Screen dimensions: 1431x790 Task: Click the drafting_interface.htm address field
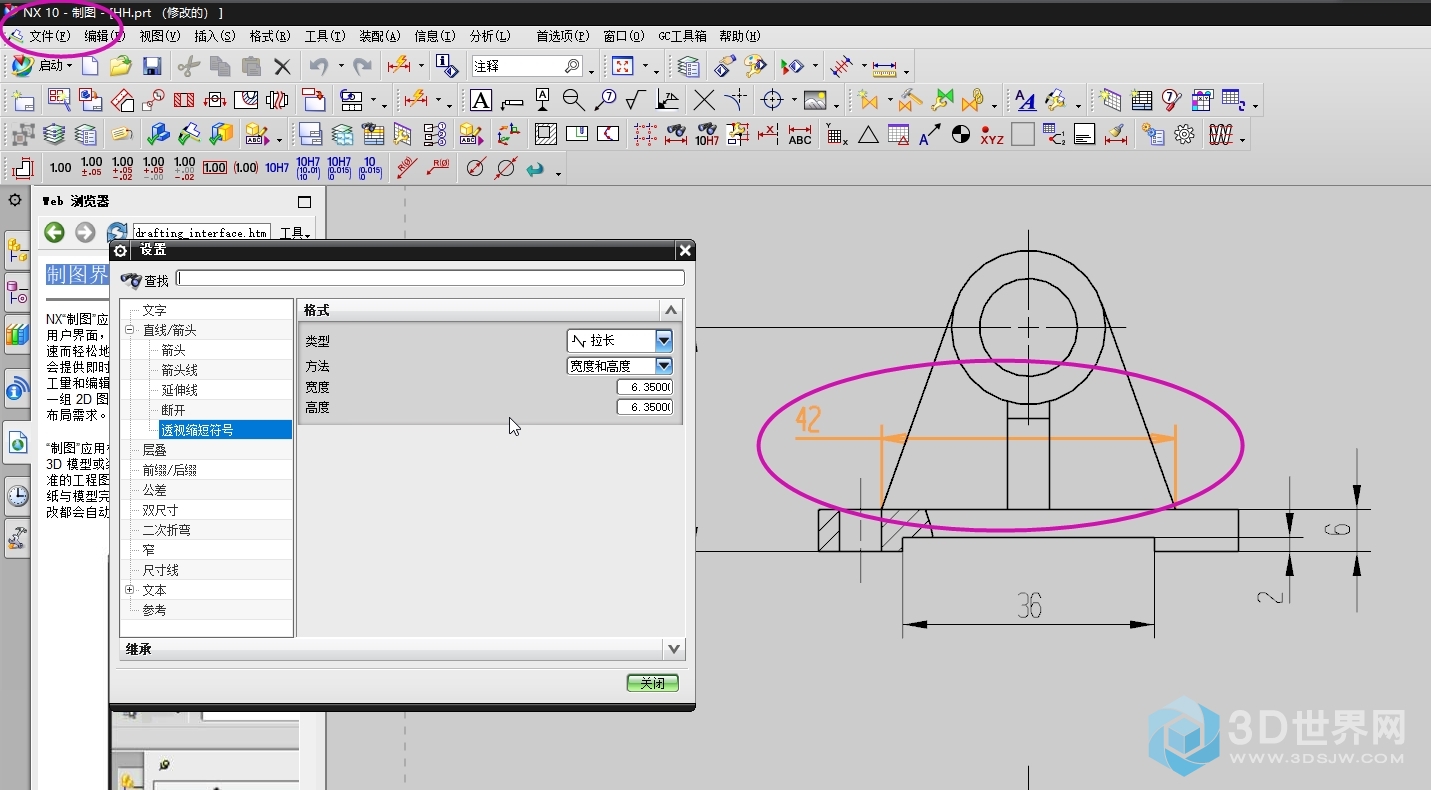202,232
